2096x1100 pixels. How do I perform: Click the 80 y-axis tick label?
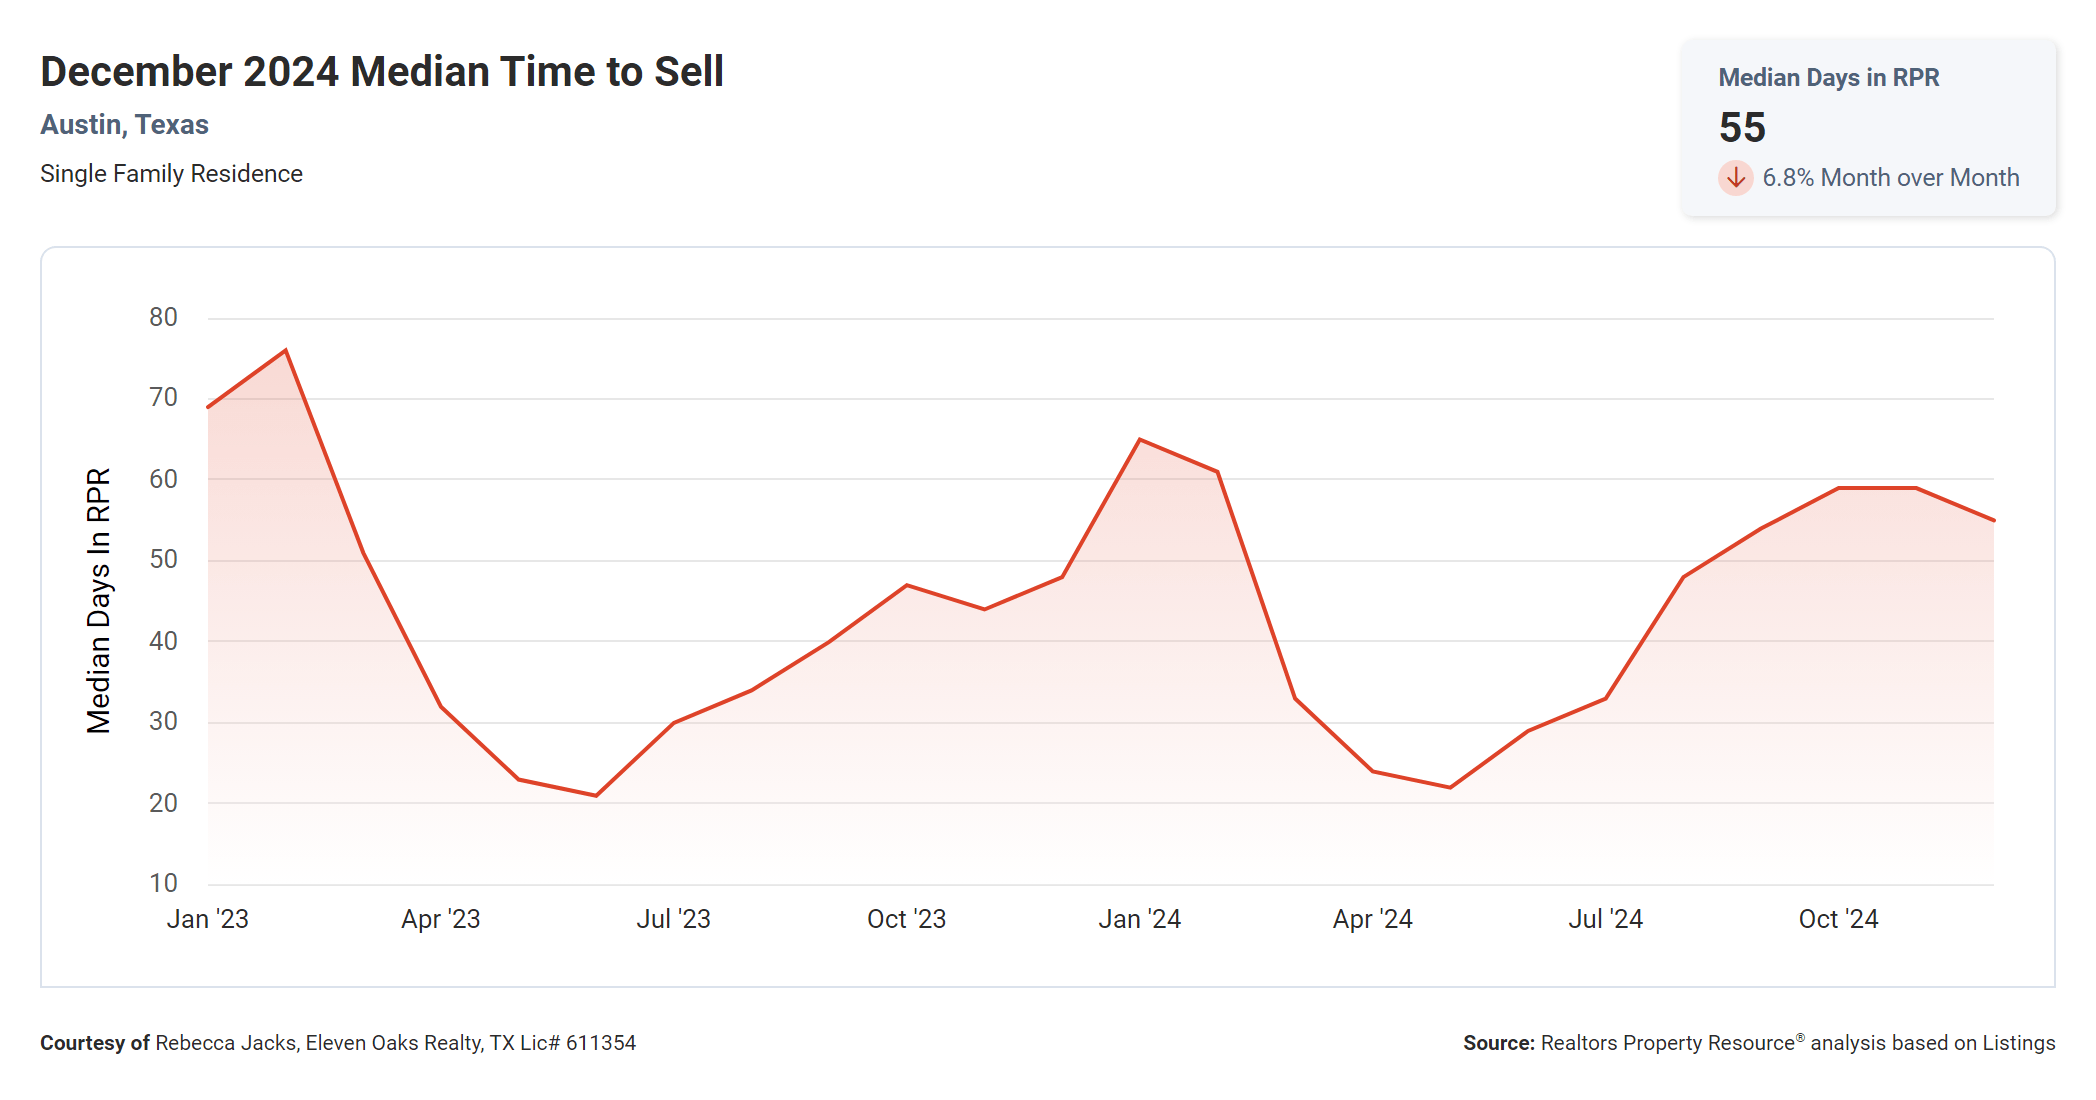[163, 318]
